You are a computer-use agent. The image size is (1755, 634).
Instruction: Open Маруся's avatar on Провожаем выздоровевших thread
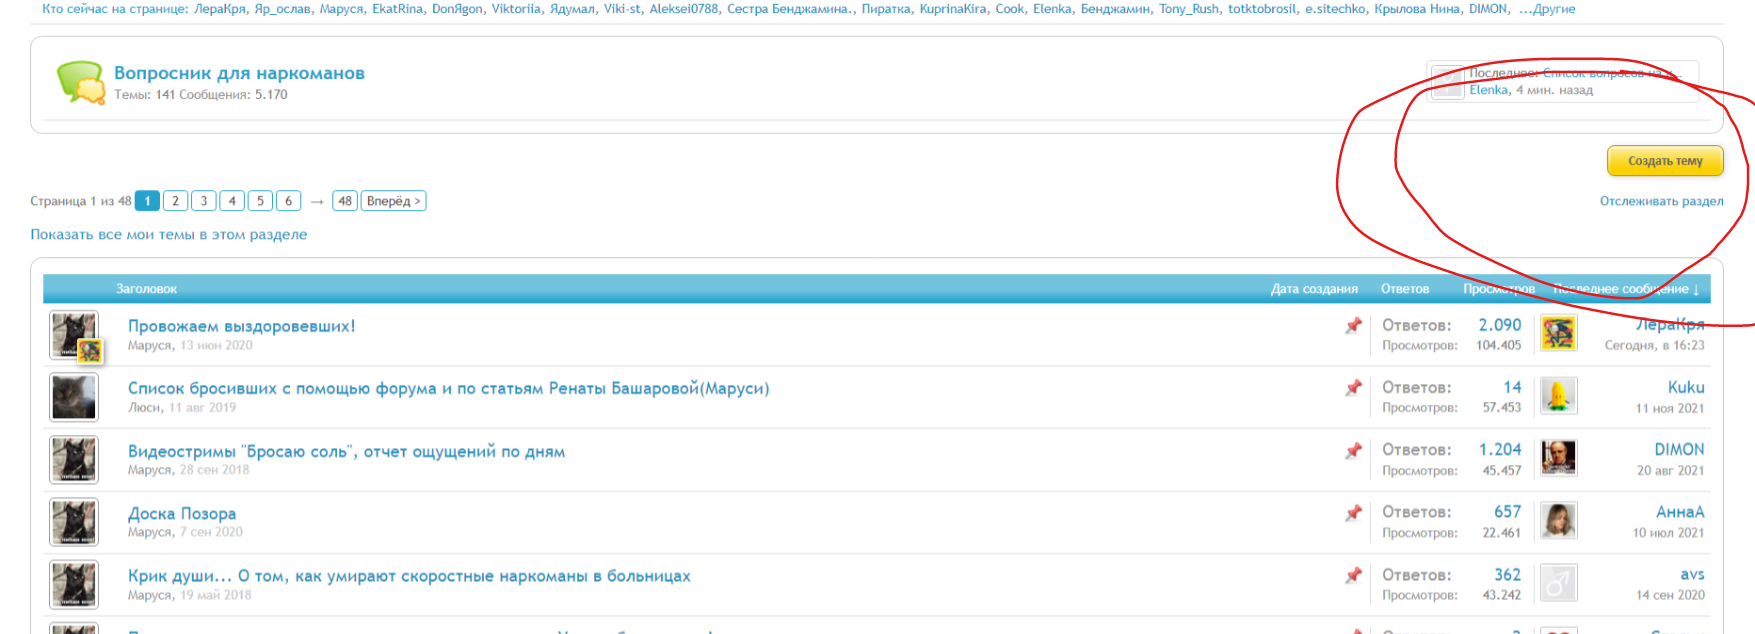74,335
